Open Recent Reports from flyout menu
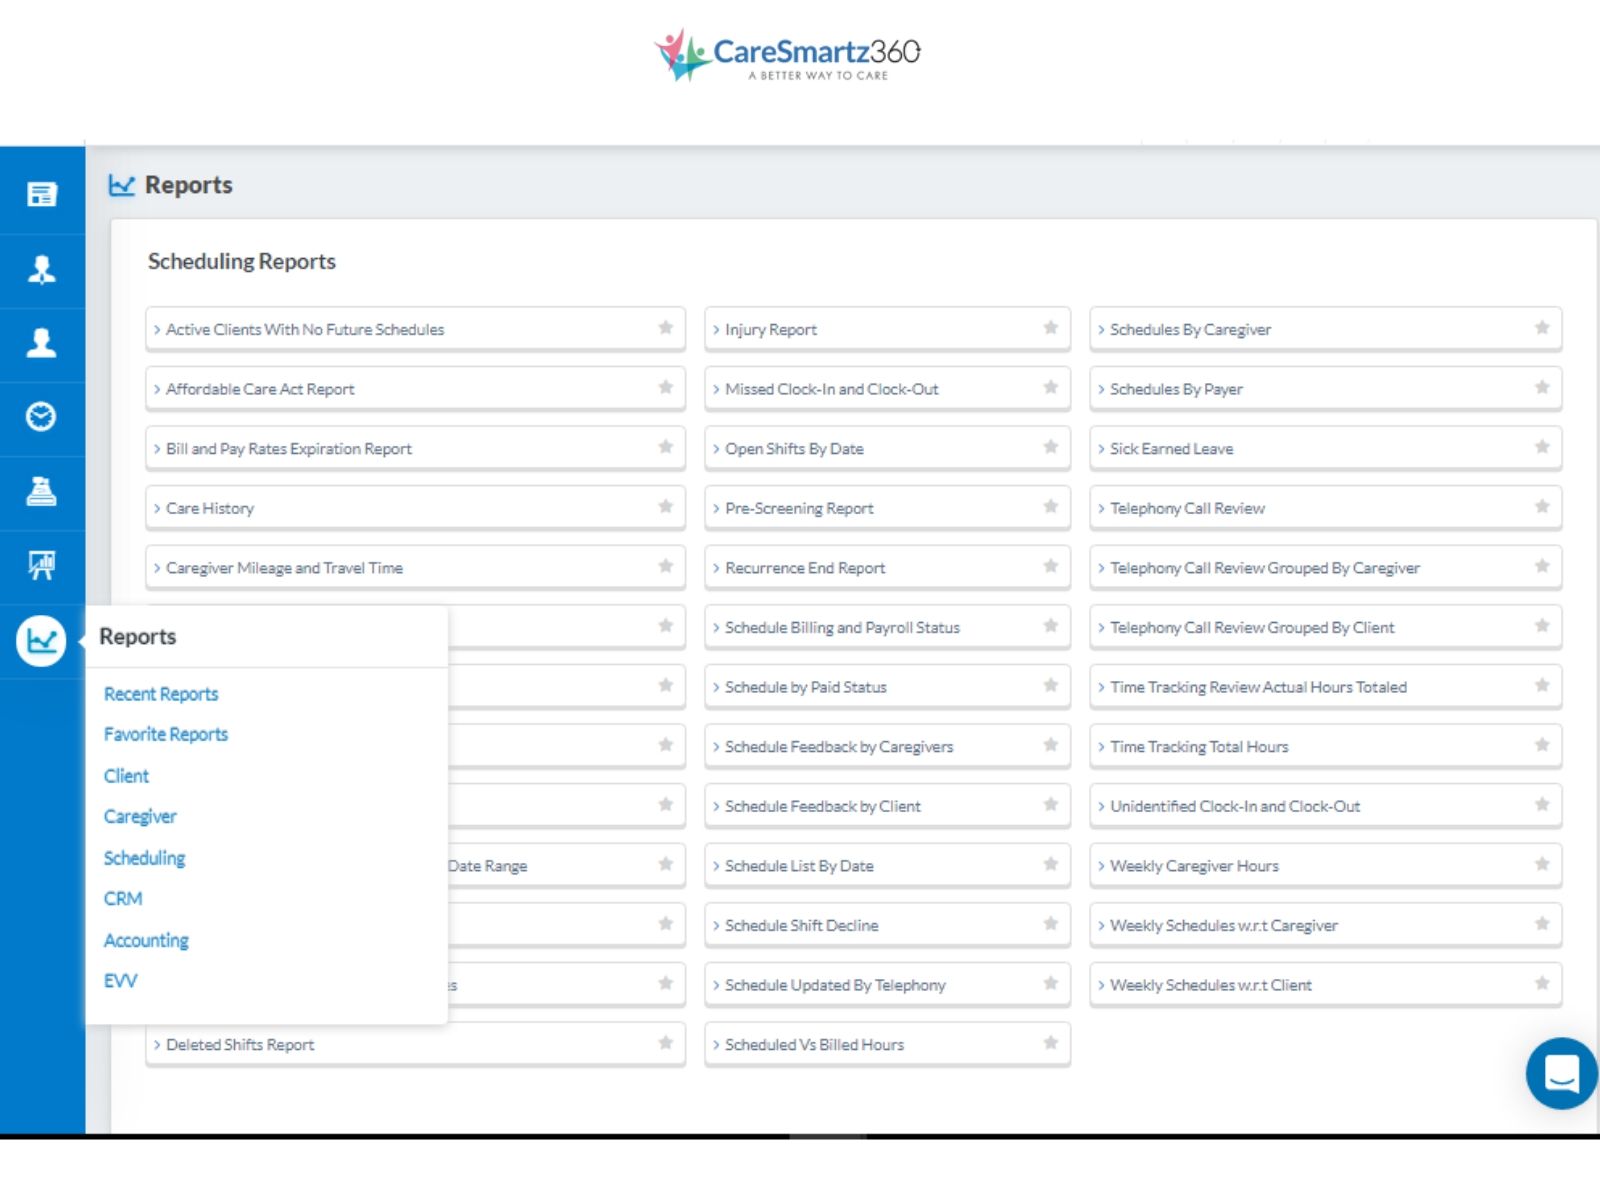Image resolution: width=1600 pixels, height=1200 pixels. 161,694
